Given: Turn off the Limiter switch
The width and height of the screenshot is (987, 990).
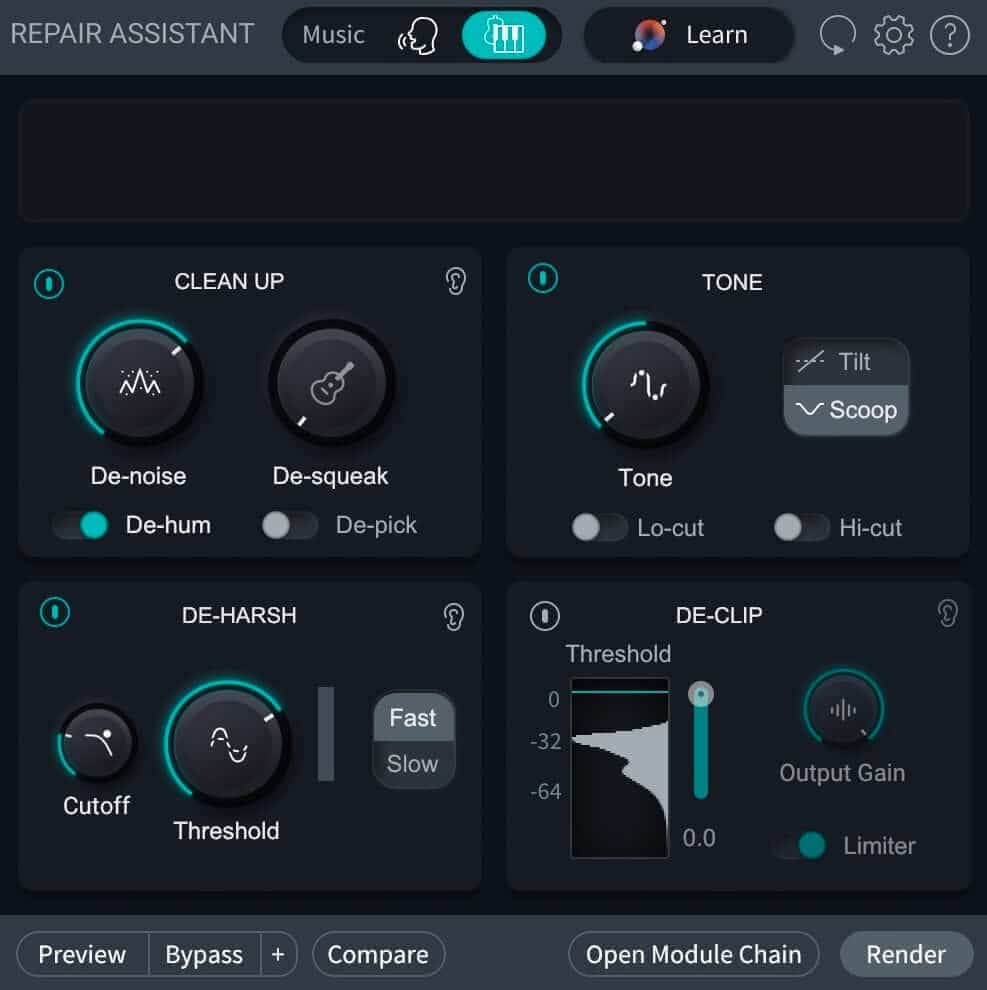Looking at the screenshot, I should 799,845.
